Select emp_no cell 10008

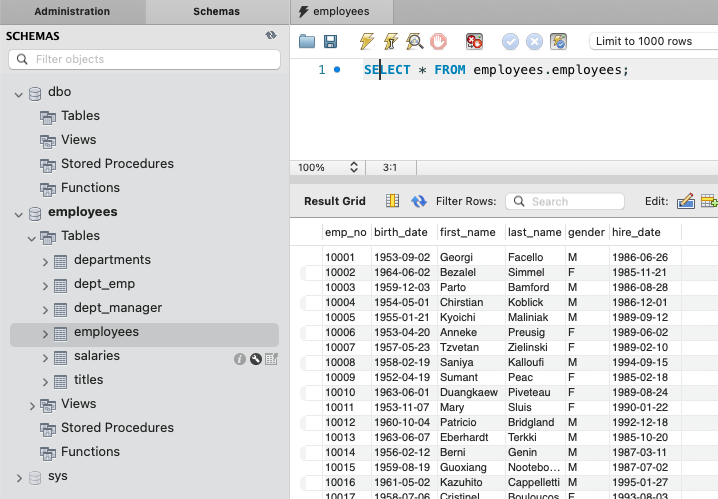[347, 363]
